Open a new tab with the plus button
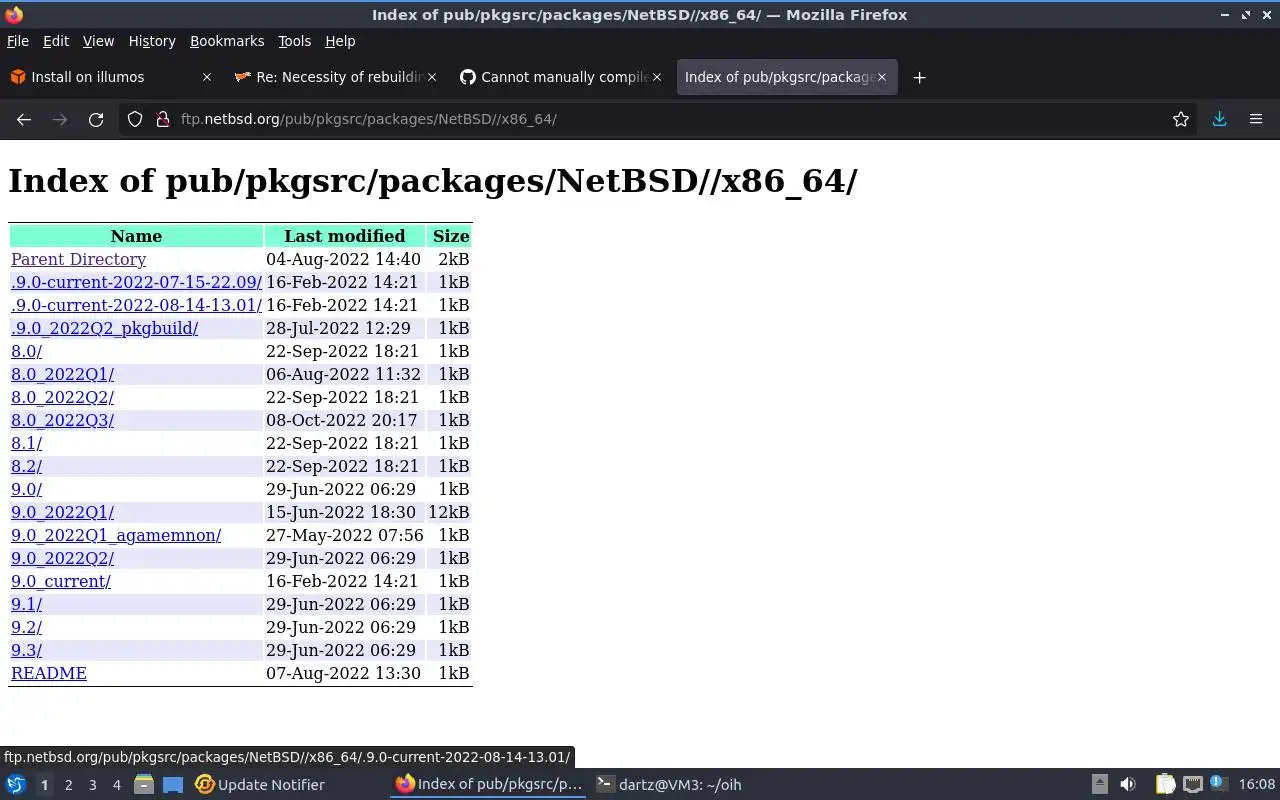This screenshot has height=800, width=1280. (919, 77)
